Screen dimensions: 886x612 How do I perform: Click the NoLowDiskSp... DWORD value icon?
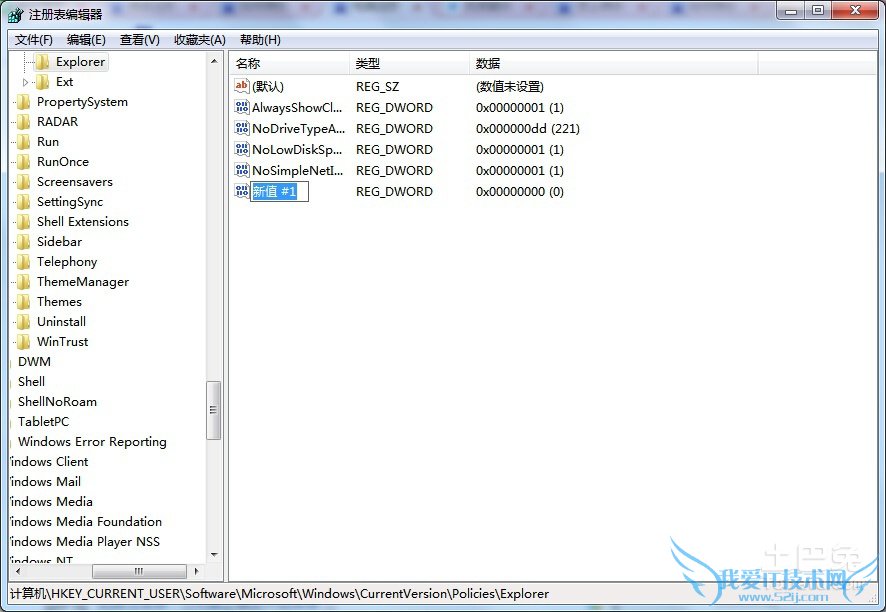point(242,149)
